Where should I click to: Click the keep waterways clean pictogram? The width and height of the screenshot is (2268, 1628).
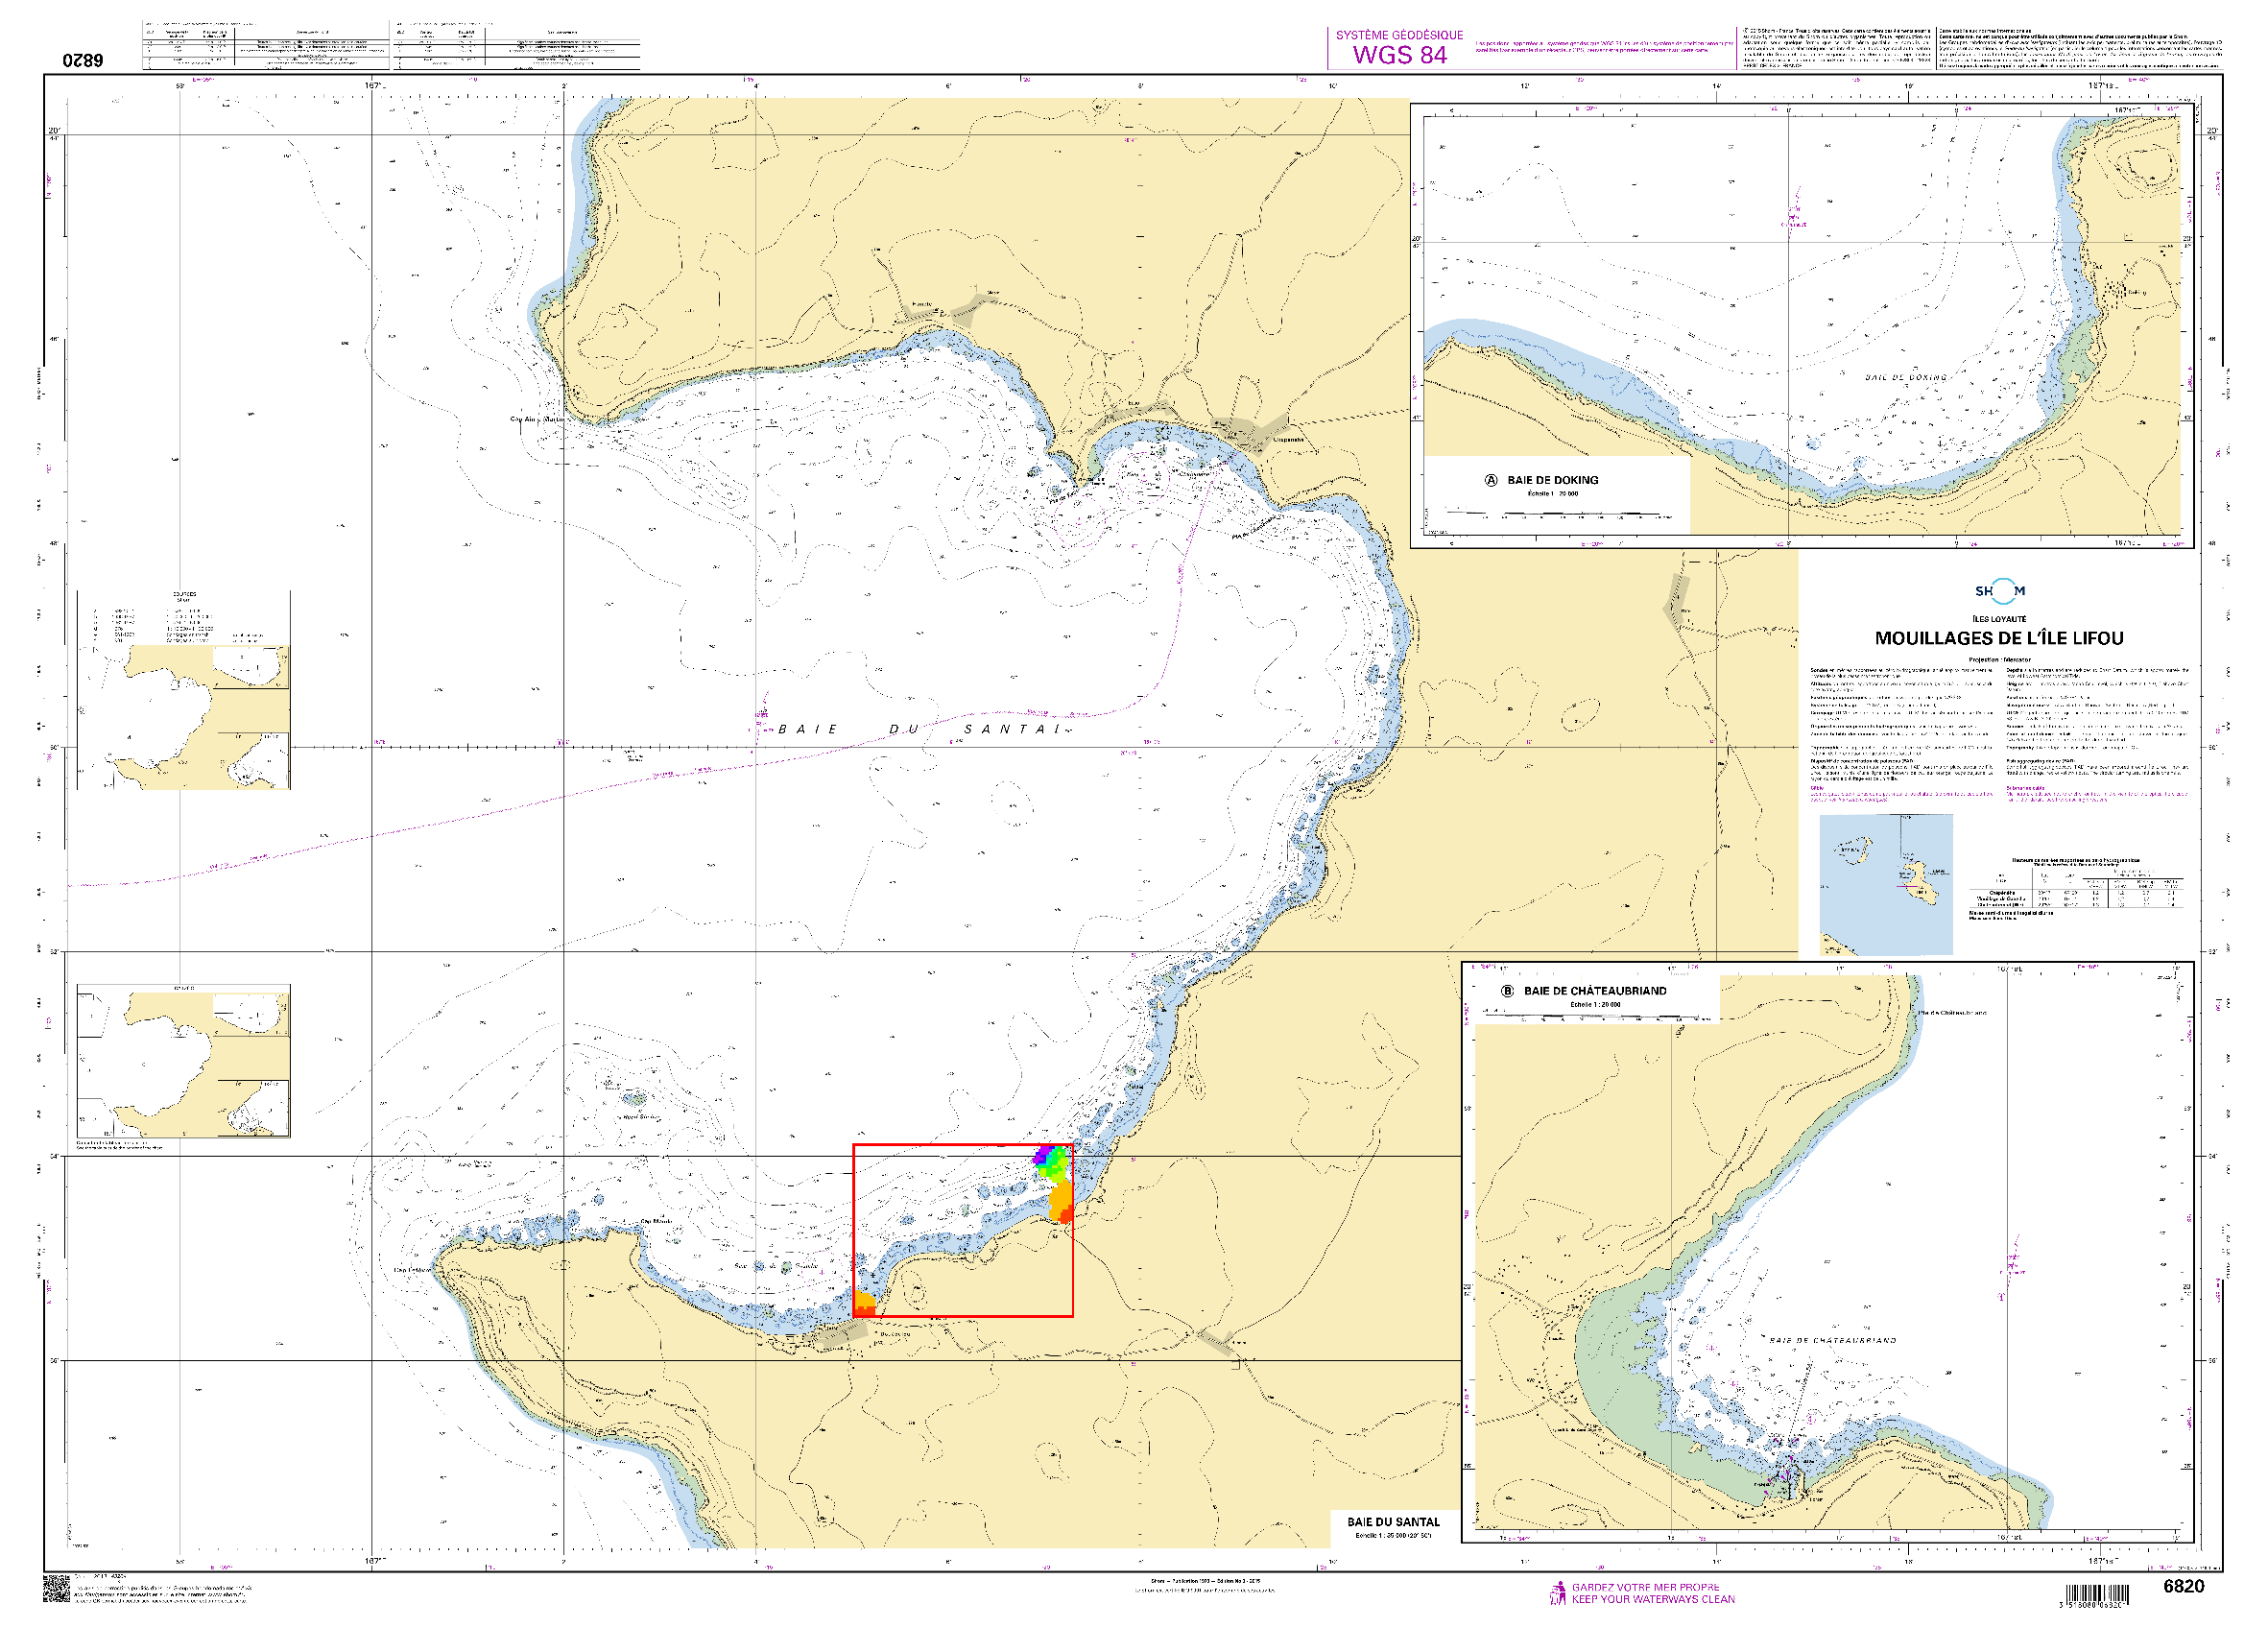[x=1557, y=1593]
